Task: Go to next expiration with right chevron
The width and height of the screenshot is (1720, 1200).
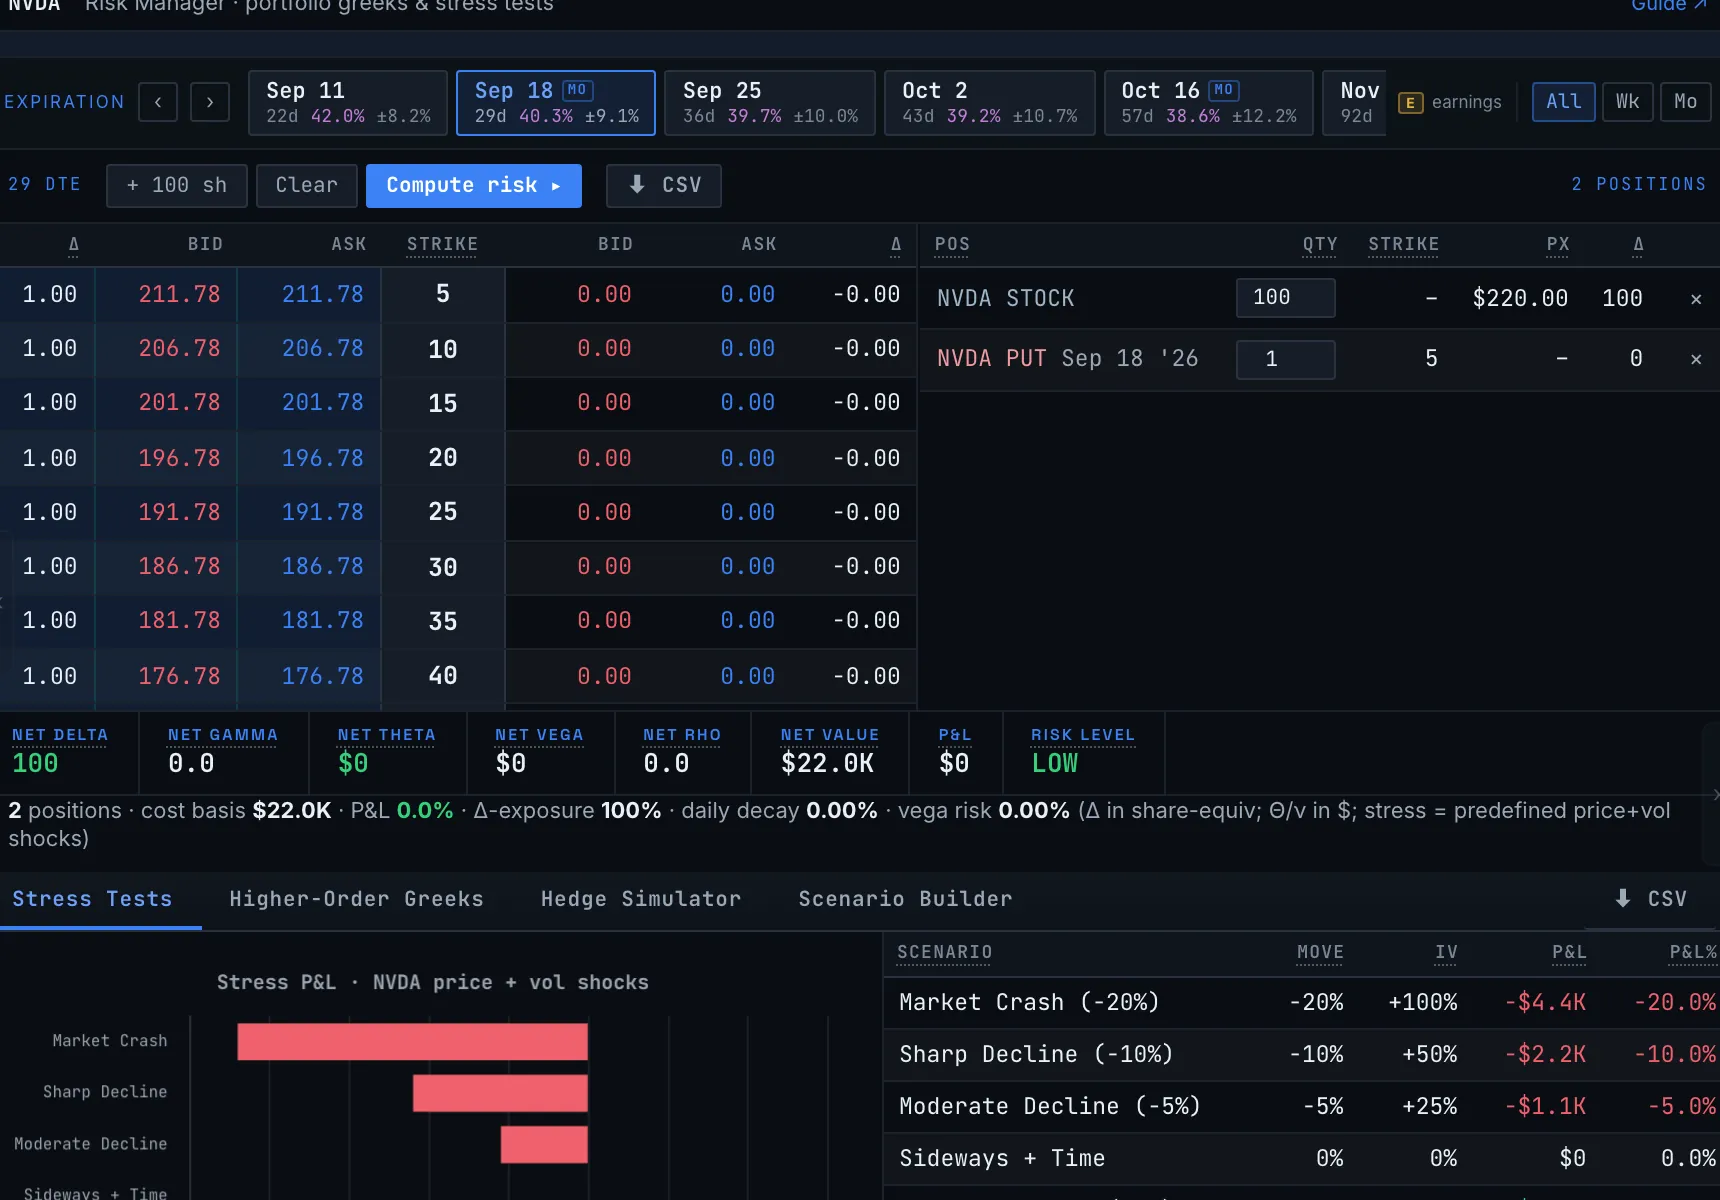Action: (210, 102)
